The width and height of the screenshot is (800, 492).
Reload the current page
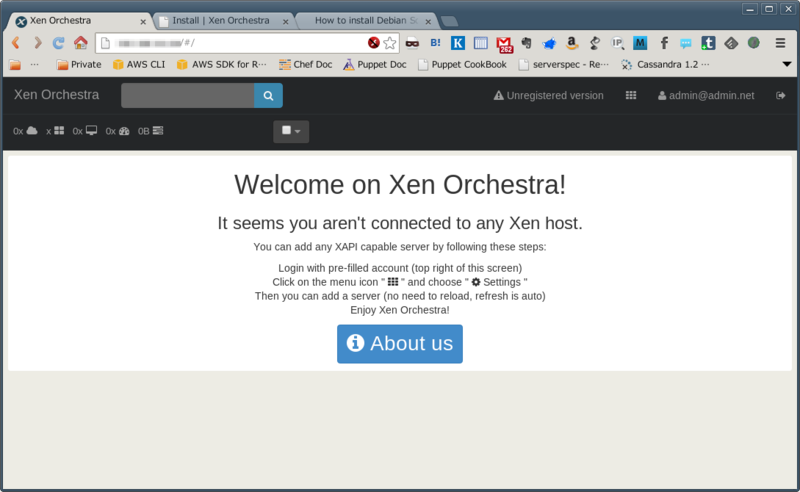59,43
